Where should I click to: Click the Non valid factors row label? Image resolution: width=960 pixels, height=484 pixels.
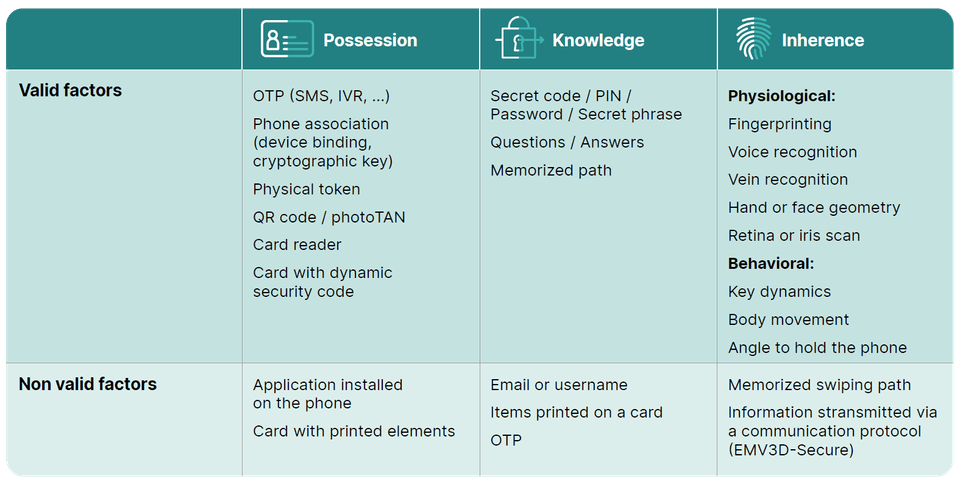point(88,384)
